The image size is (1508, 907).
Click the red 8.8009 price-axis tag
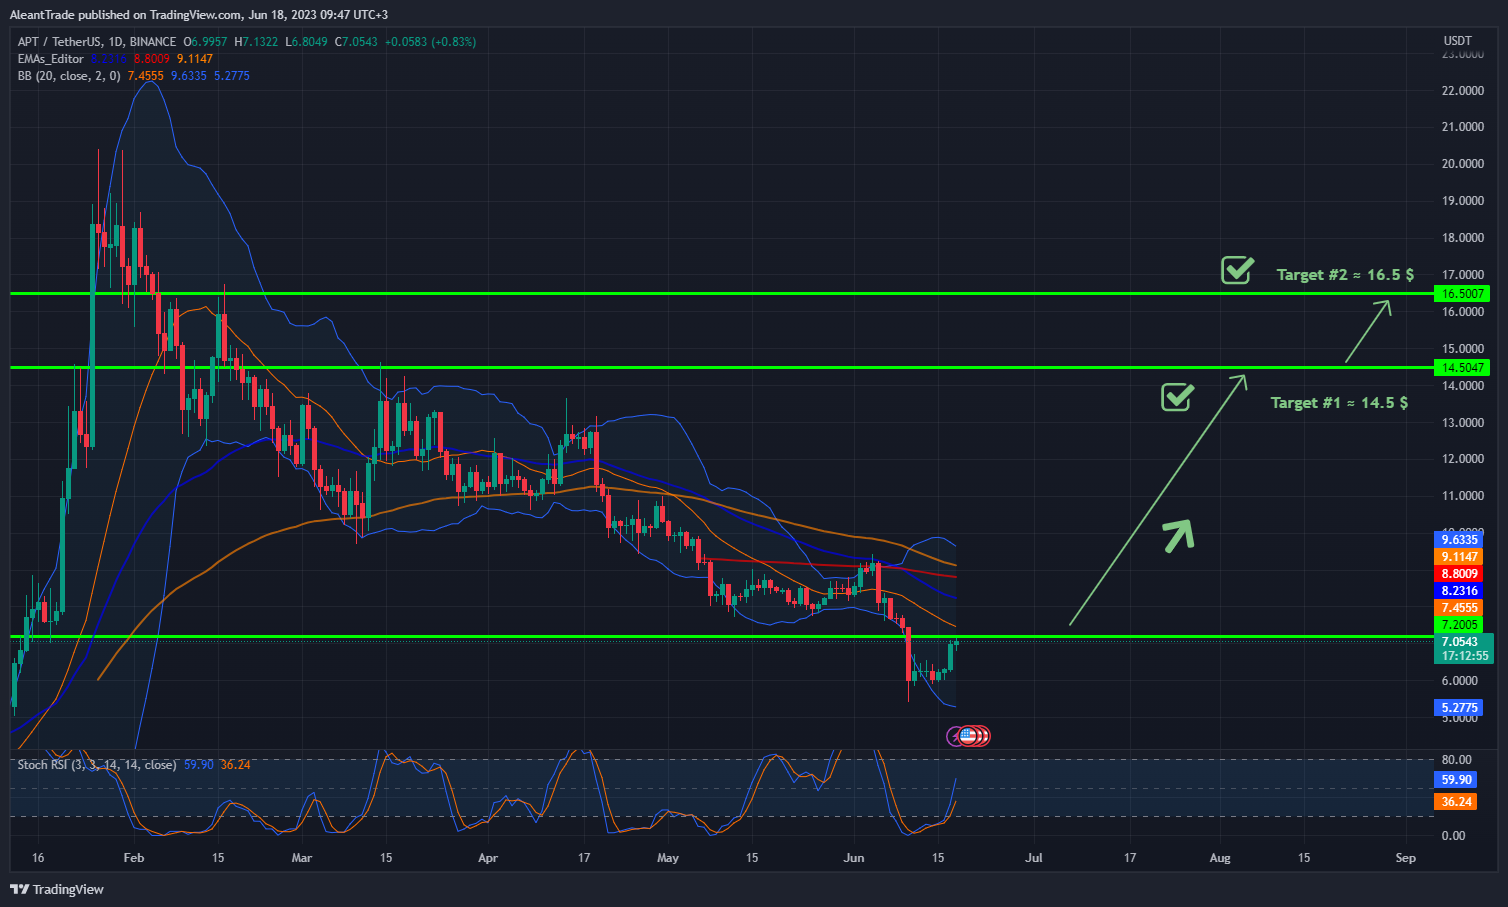point(1460,574)
